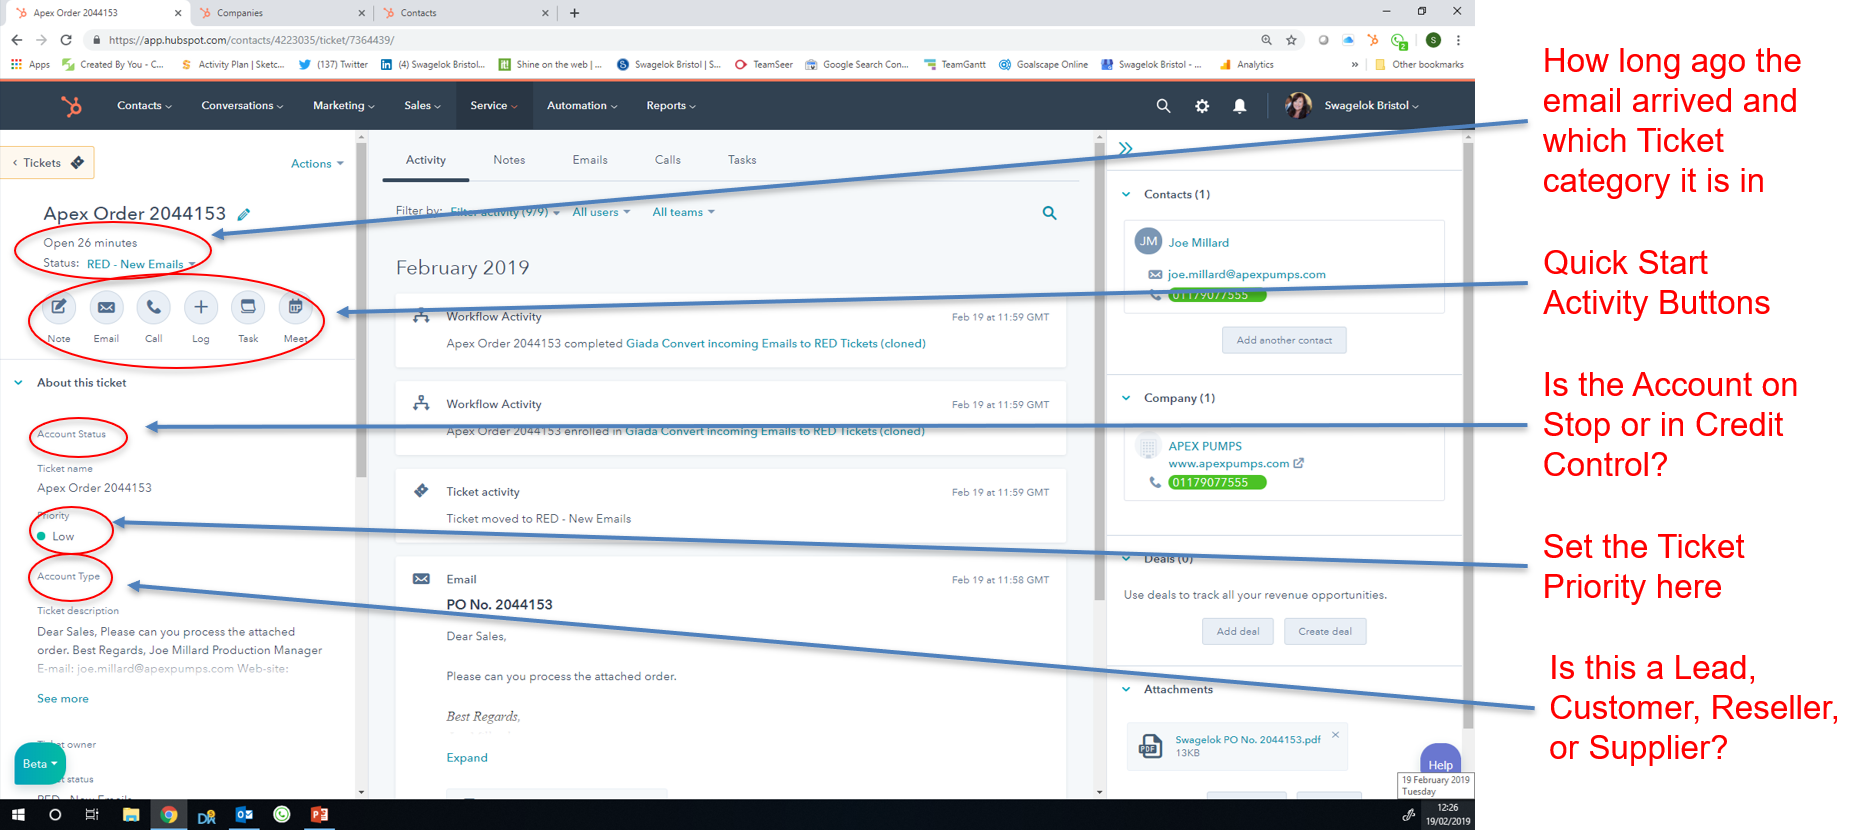Open the All users filter dropdown
The height and width of the screenshot is (830, 1870).
click(x=601, y=212)
